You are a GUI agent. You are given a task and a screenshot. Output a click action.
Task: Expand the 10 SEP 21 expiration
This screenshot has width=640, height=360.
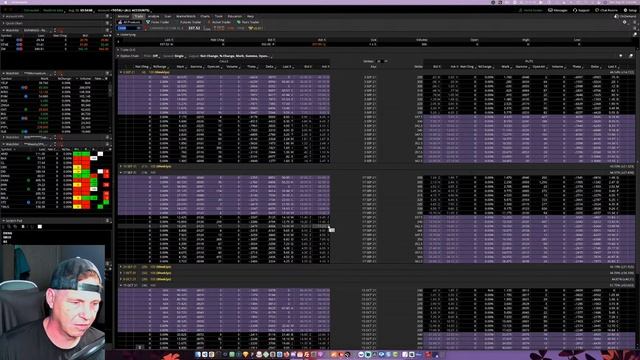121,167
